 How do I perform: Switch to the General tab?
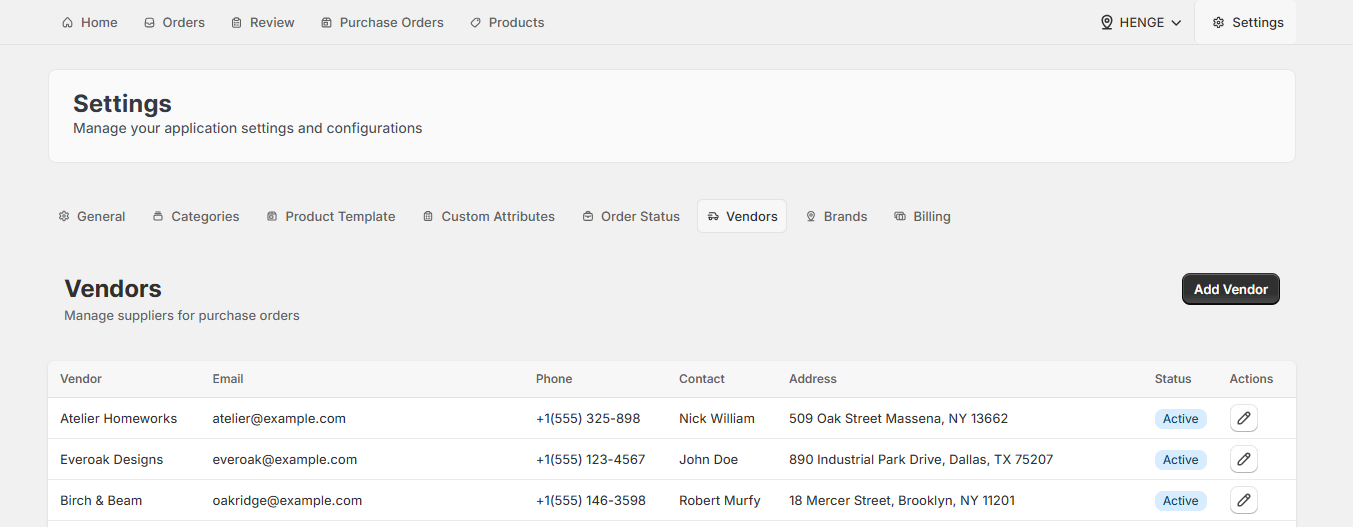pyautogui.click(x=92, y=216)
